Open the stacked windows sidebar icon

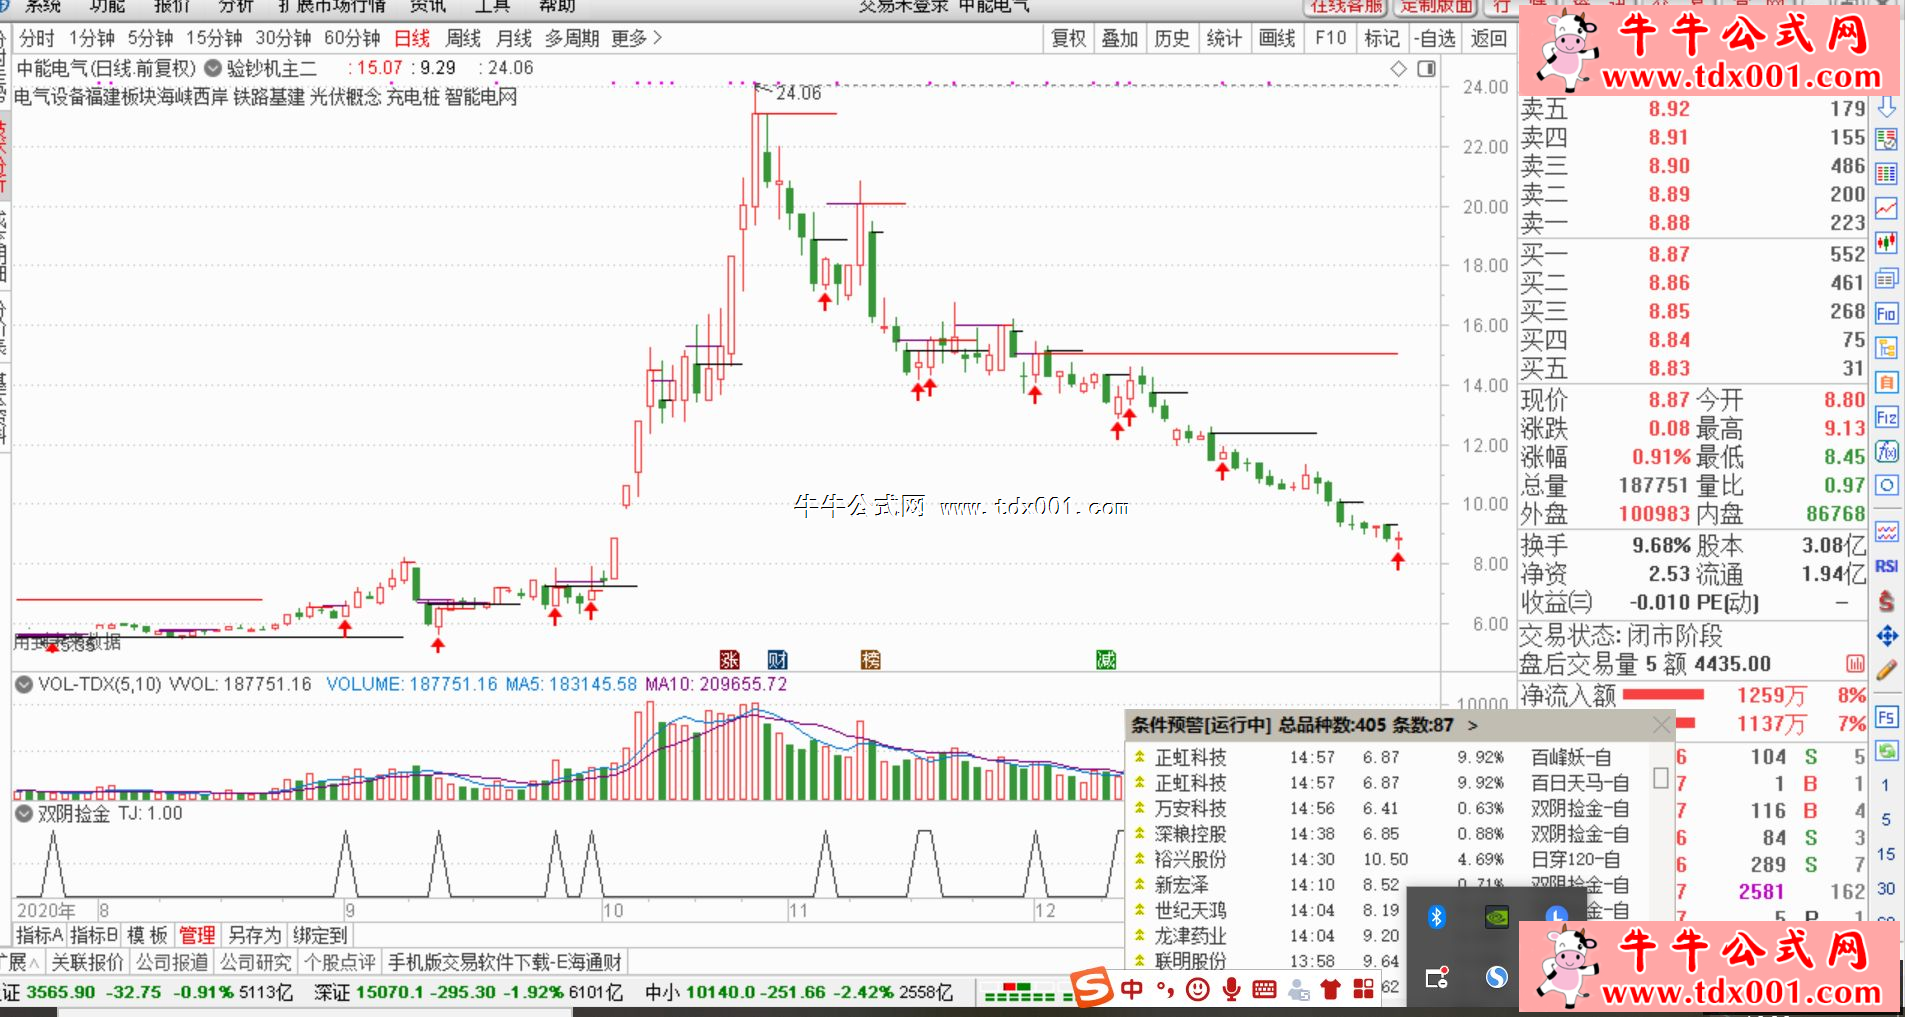coord(1886,278)
